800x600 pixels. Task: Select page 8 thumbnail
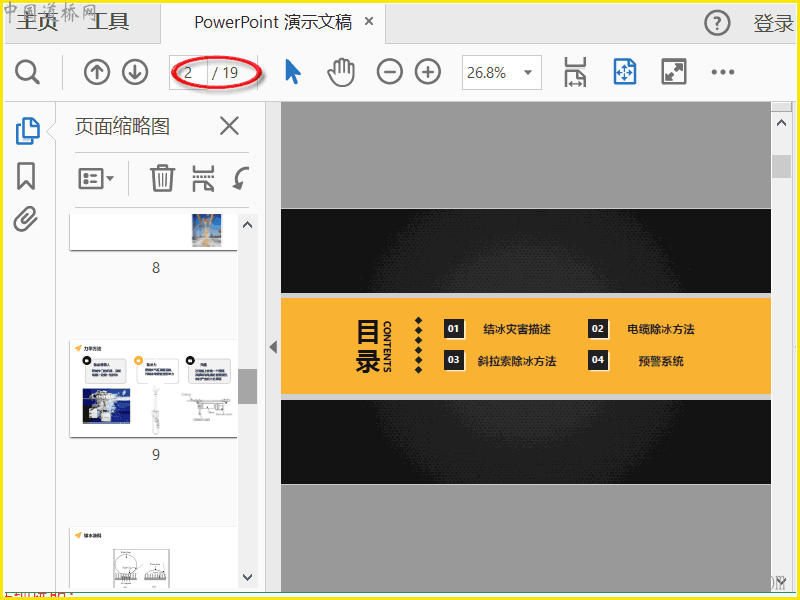coord(154,232)
